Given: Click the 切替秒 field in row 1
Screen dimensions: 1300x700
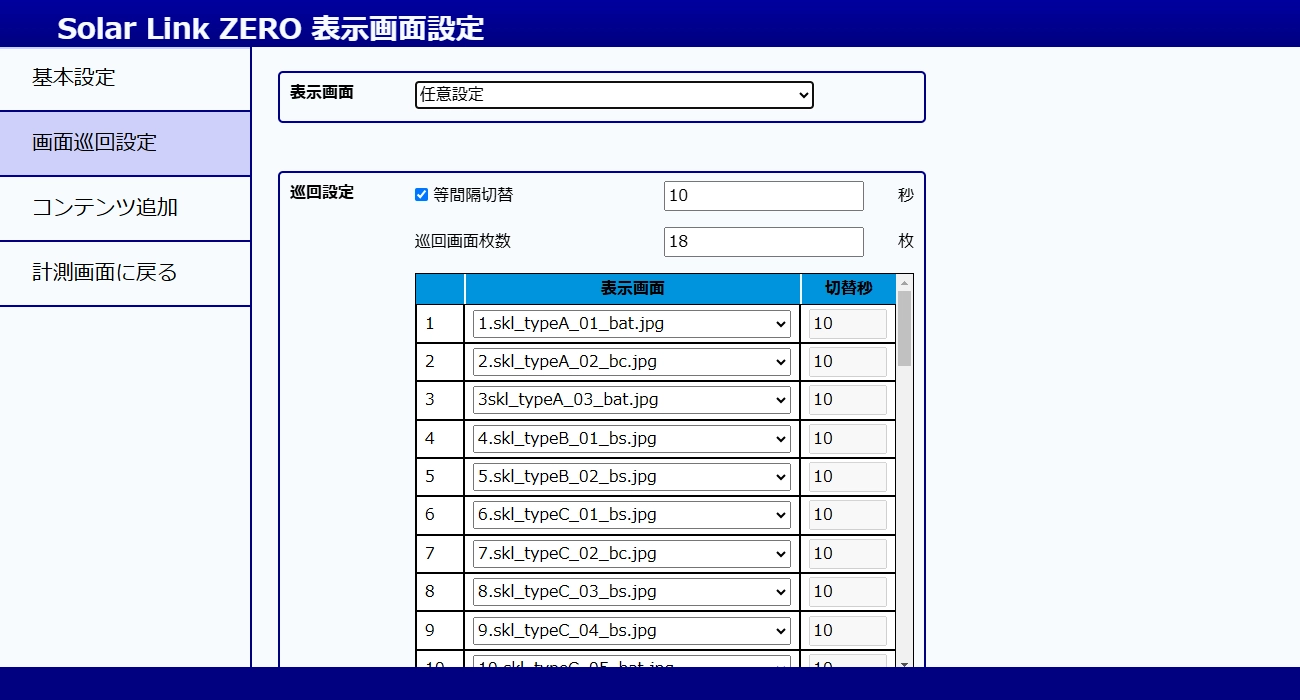Looking at the screenshot, I should click(847, 324).
